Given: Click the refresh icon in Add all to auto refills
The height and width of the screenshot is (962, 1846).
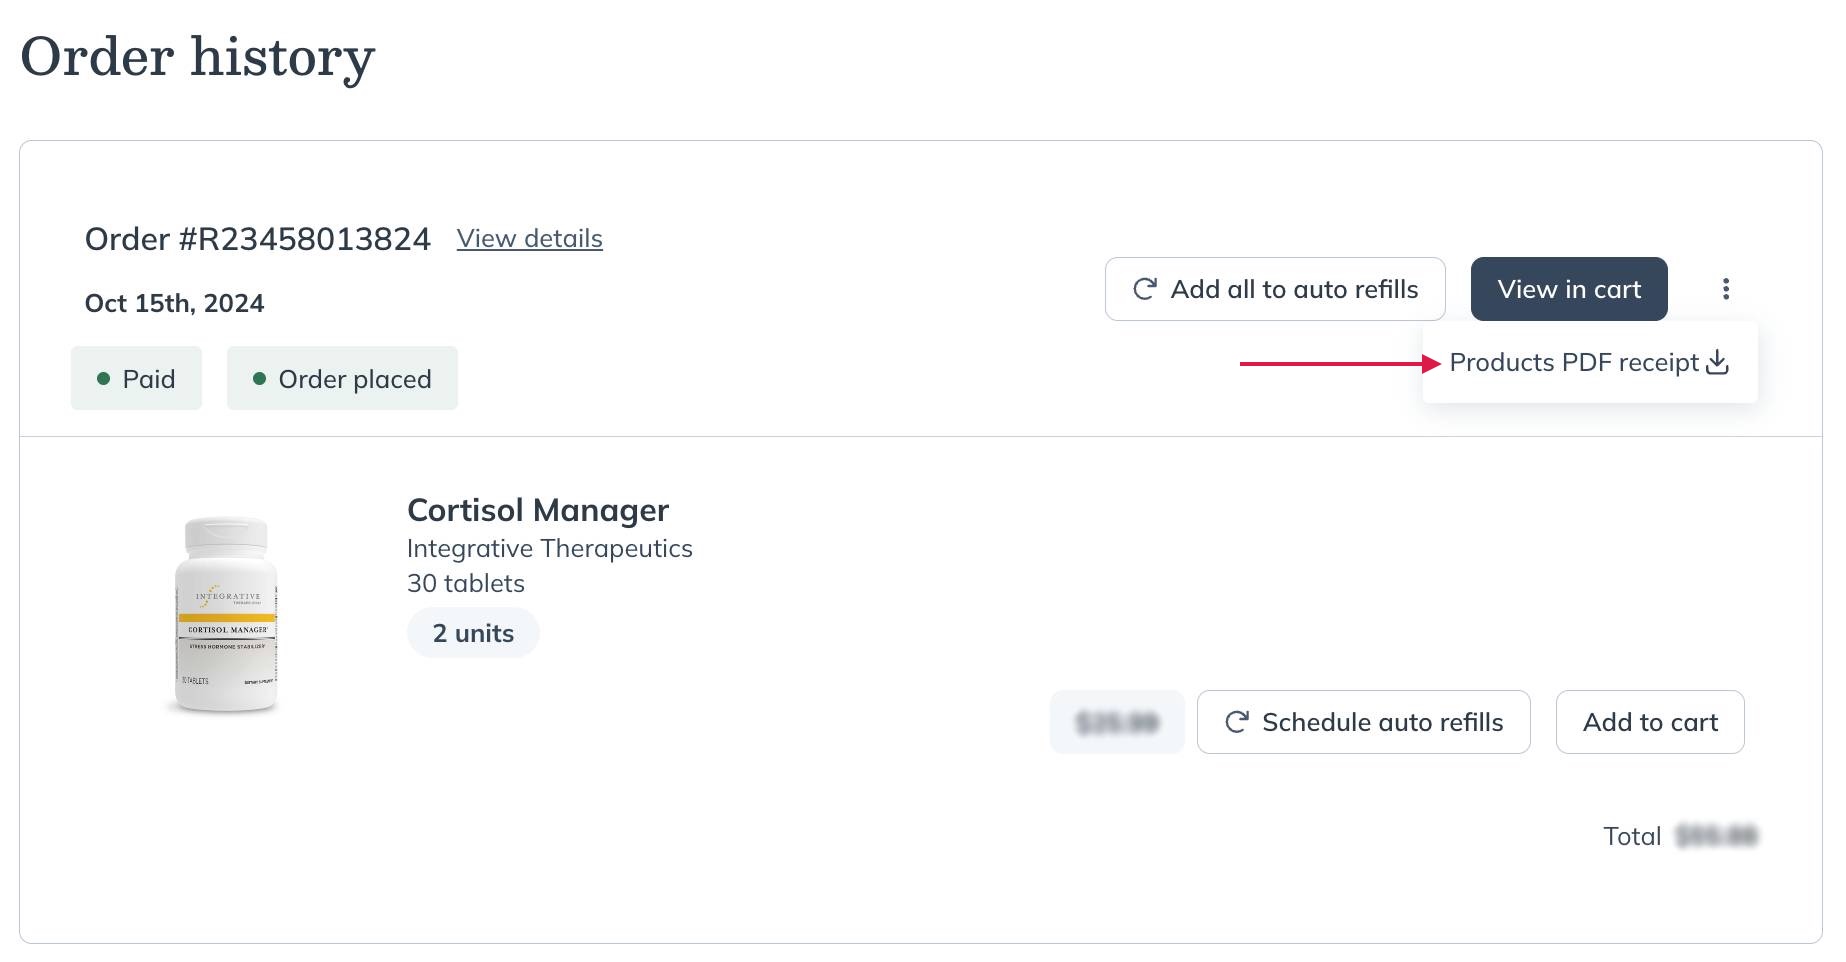Looking at the screenshot, I should [1143, 289].
